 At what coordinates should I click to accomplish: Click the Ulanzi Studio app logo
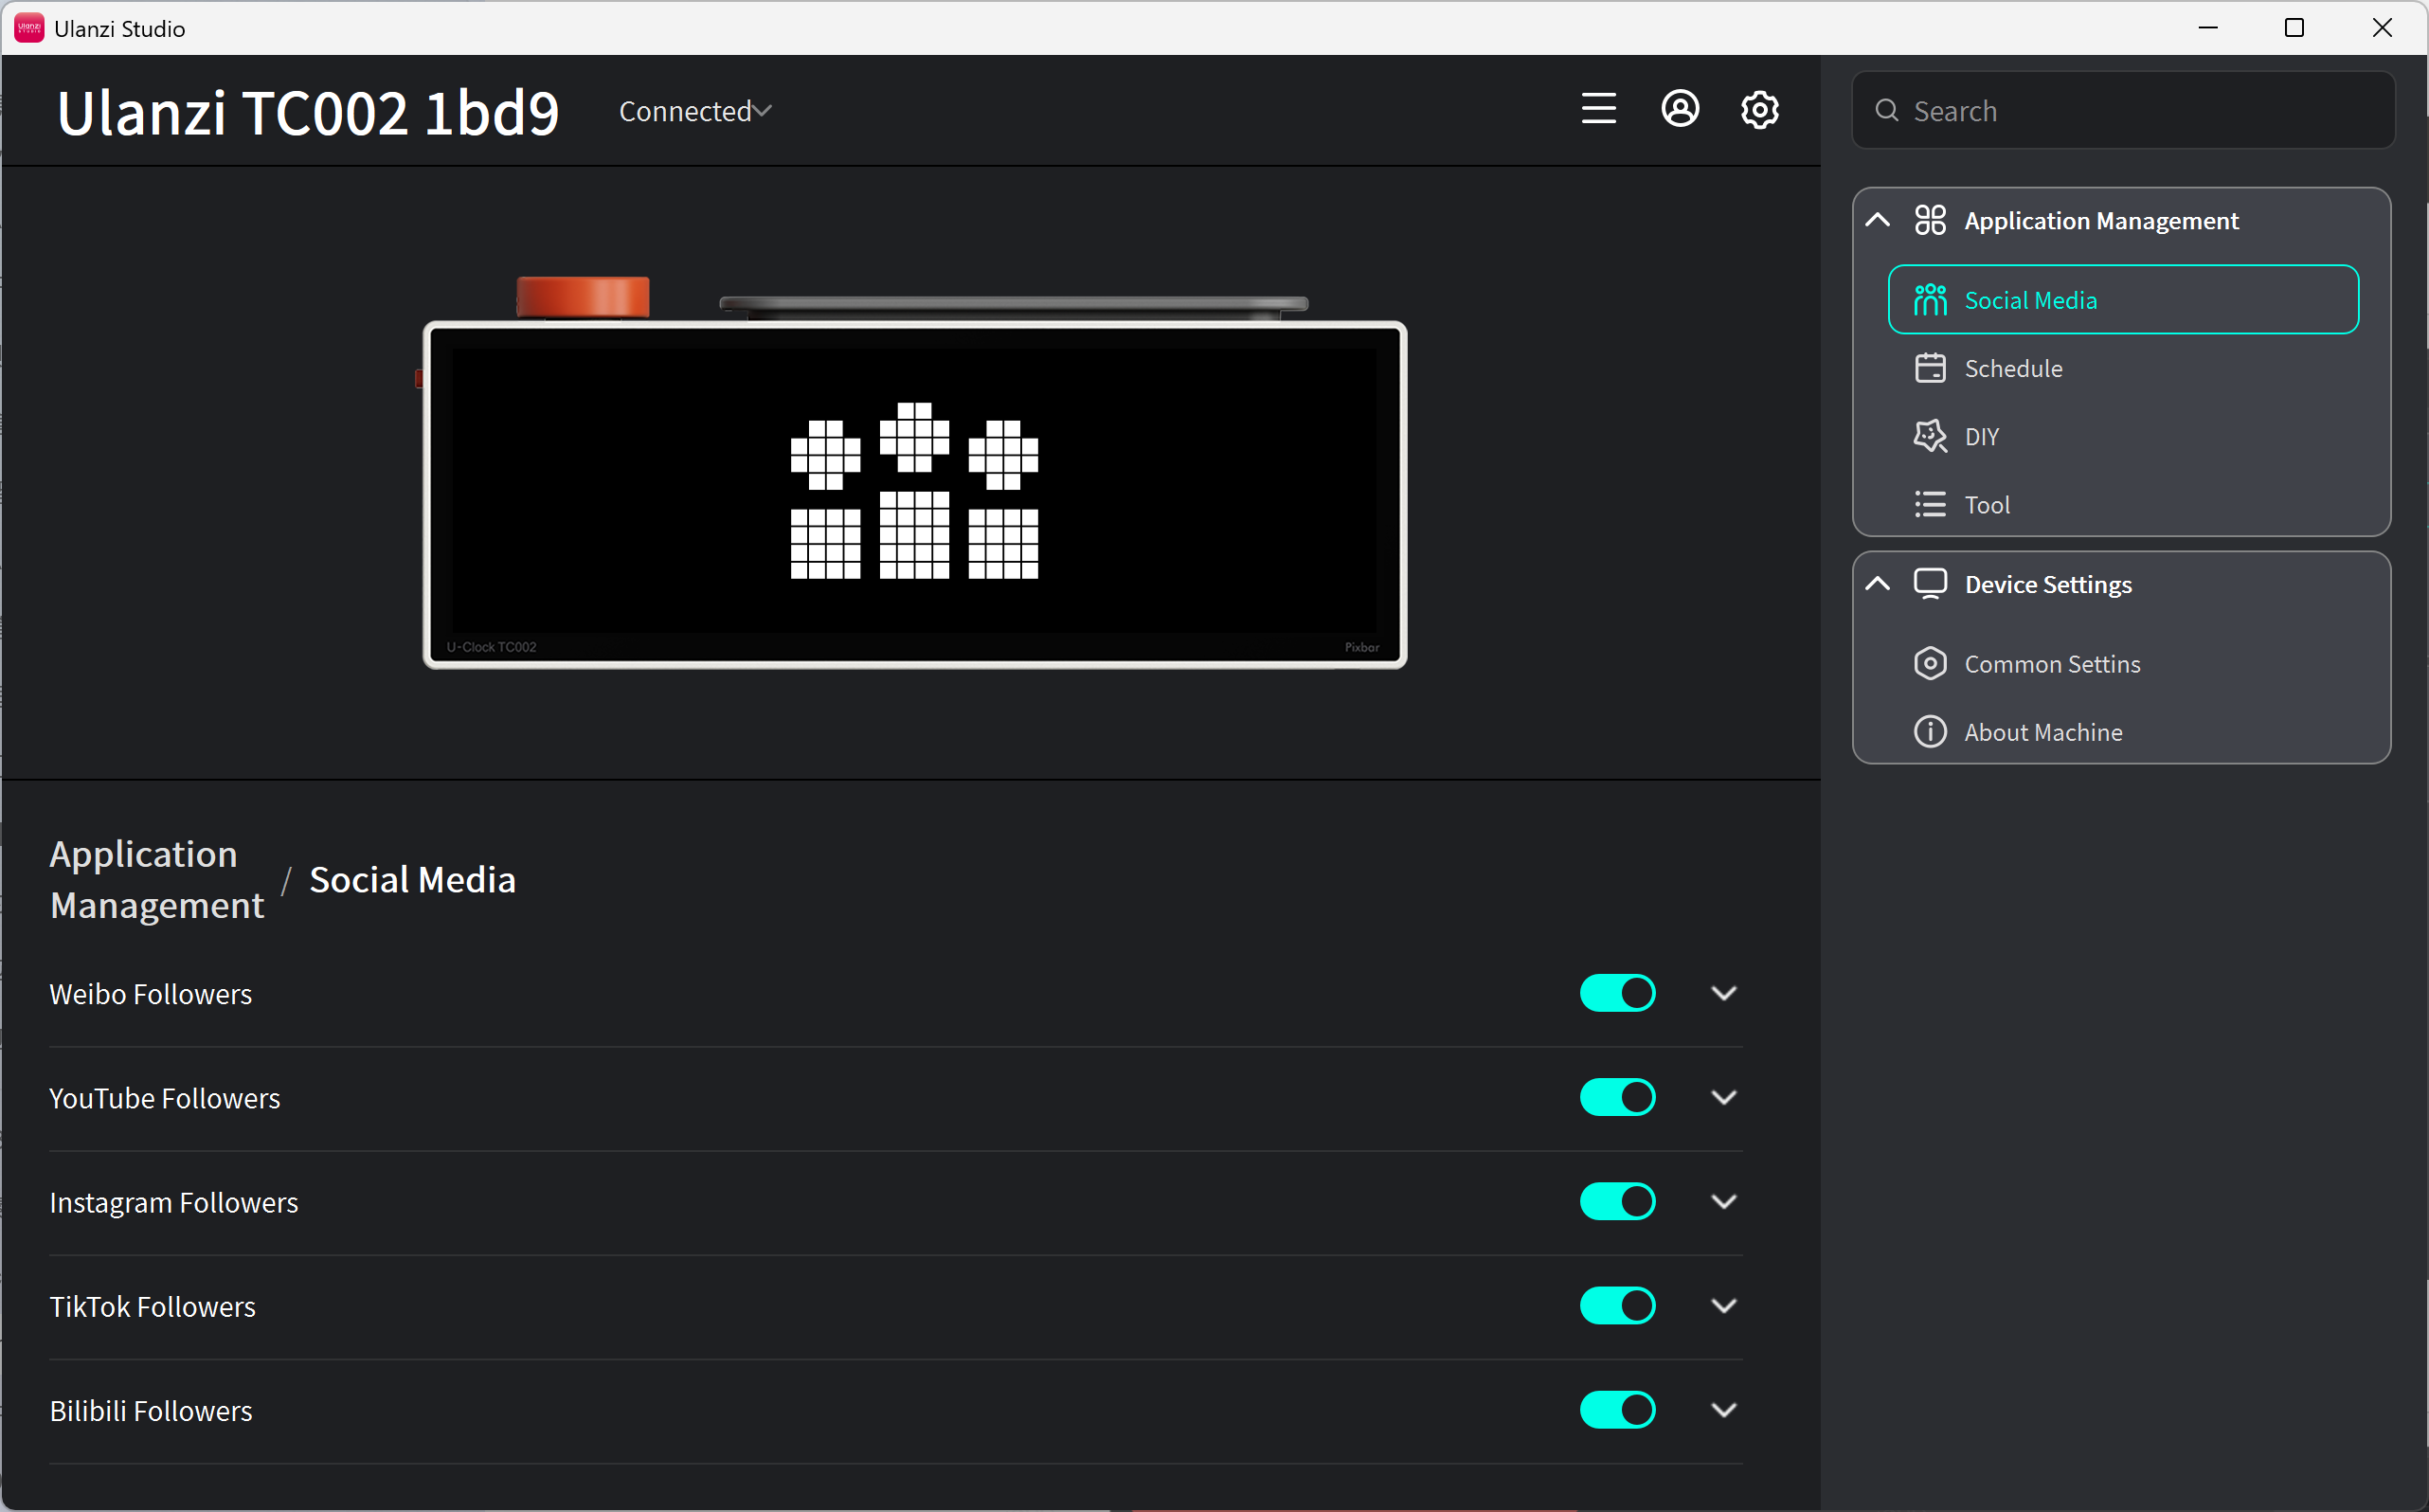(29, 28)
